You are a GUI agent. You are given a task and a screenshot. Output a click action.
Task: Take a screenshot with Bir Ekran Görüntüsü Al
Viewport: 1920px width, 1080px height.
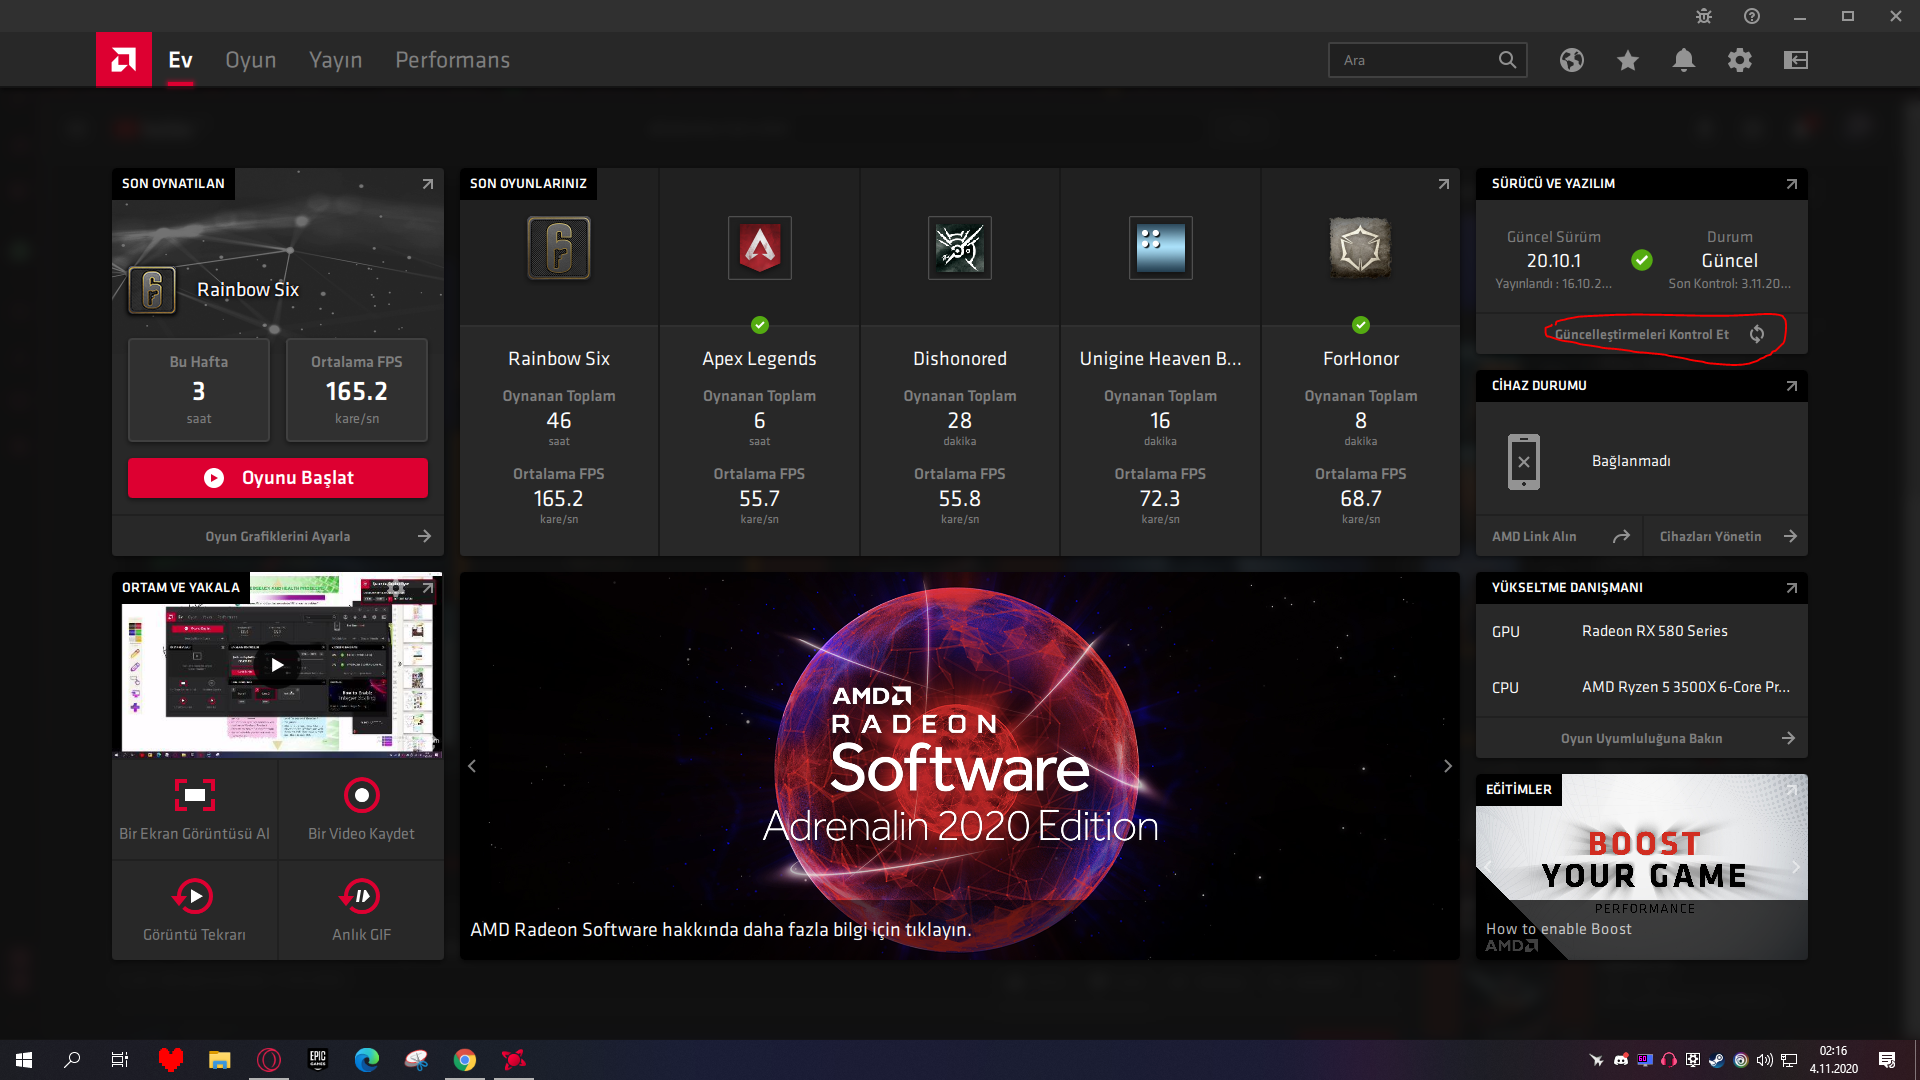[195, 809]
